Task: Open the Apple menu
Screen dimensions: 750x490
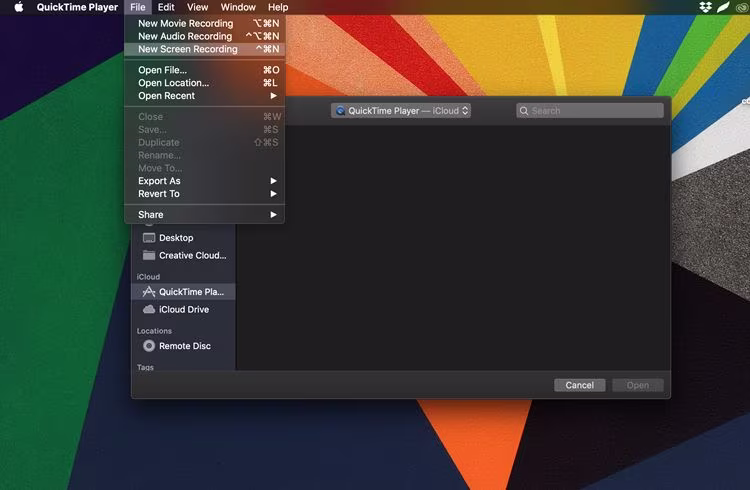Action: (19, 7)
